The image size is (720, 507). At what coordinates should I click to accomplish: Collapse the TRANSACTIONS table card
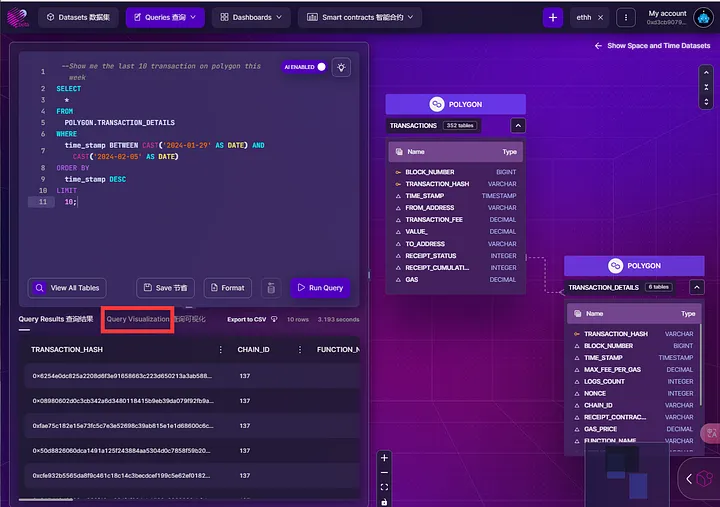tap(517, 126)
